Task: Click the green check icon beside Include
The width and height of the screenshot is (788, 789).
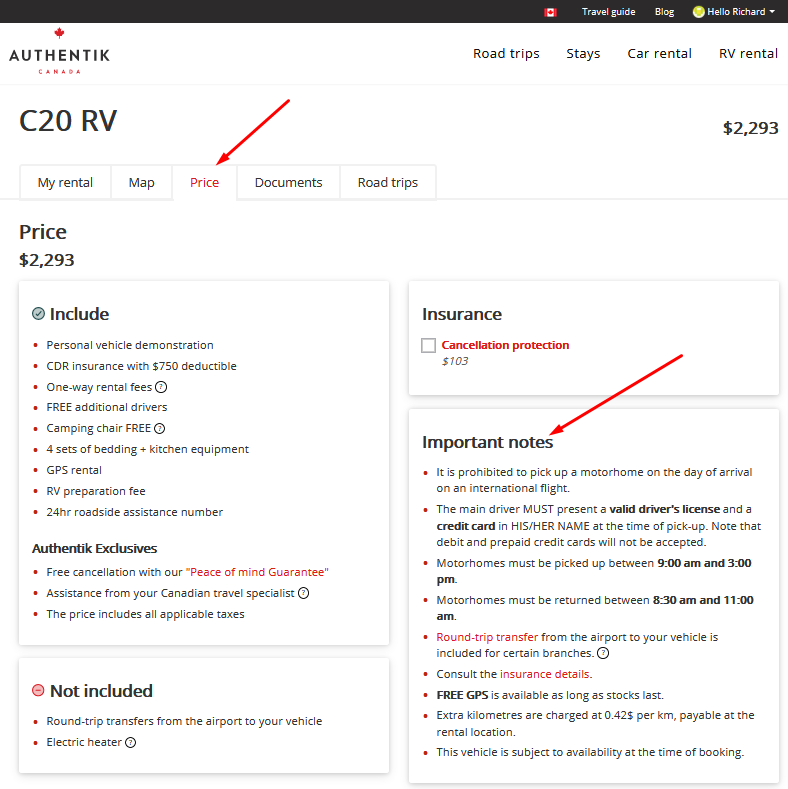Action: [x=38, y=313]
